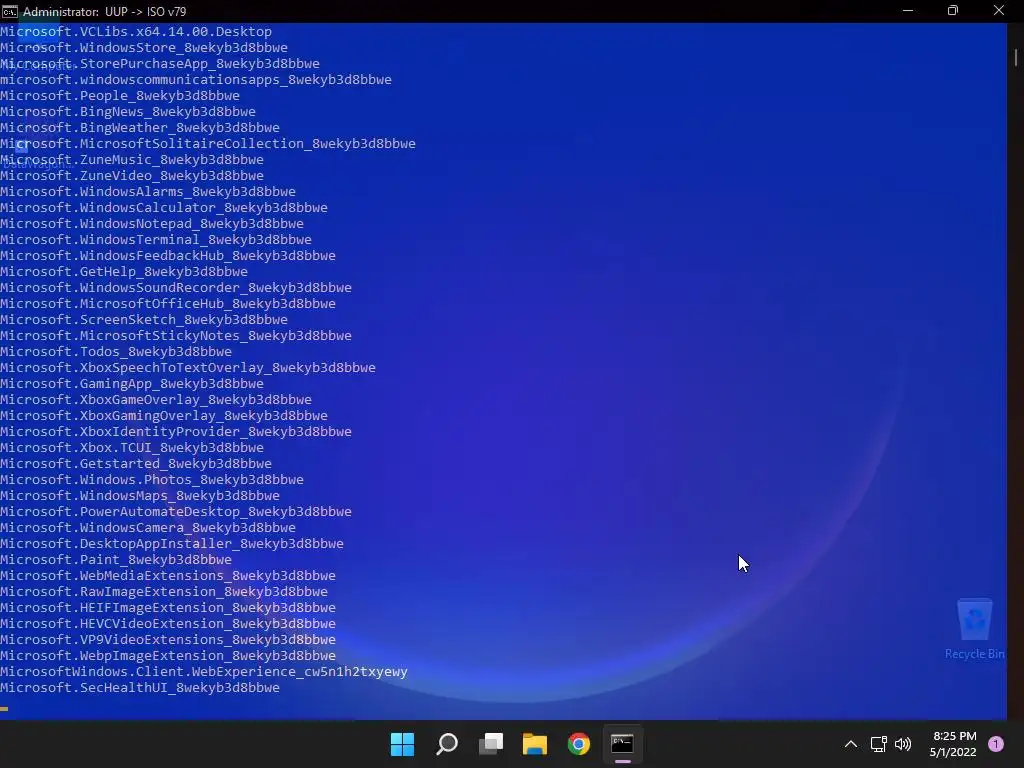Click the Microsoft.HEIFImageExtension line
The height and width of the screenshot is (768, 1024).
[168, 607]
